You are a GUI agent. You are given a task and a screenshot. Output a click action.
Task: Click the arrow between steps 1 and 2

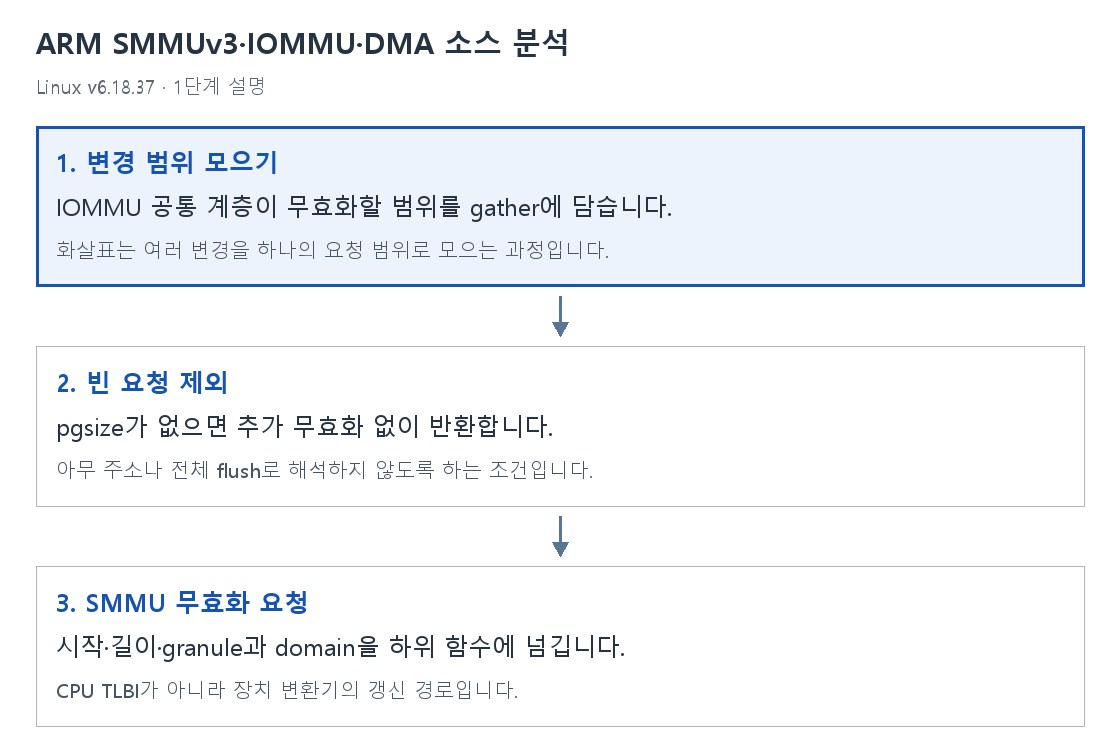click(x=560, y=316)
